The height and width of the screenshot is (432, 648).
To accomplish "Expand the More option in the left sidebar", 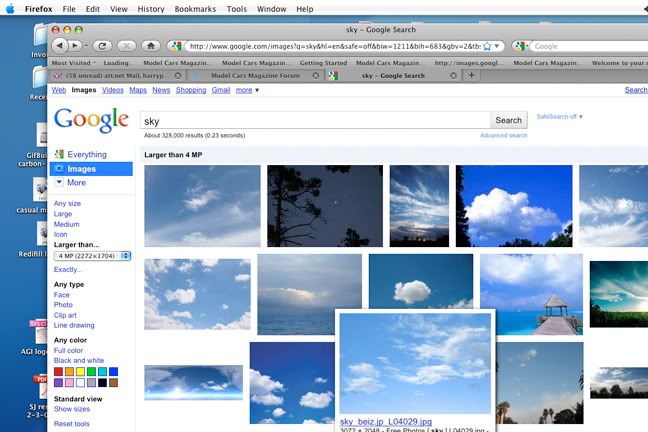I will point(71,182).
